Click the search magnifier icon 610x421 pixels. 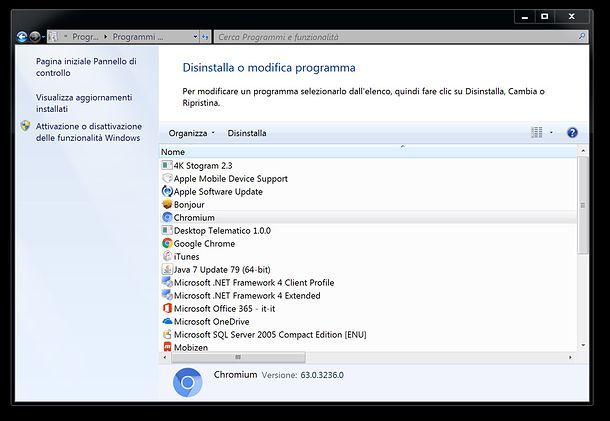click(x=582, y=37)
